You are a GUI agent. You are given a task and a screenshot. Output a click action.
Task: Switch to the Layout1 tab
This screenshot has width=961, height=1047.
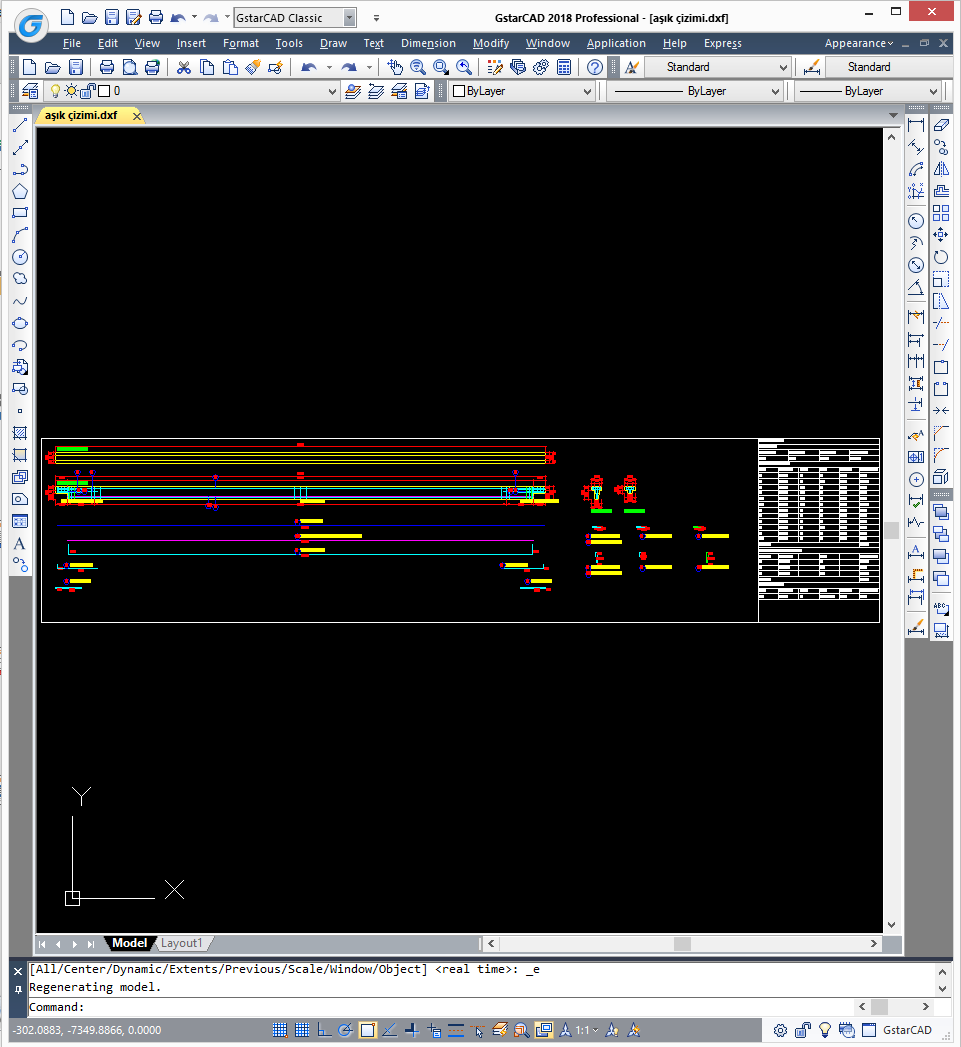pos(181,943)
